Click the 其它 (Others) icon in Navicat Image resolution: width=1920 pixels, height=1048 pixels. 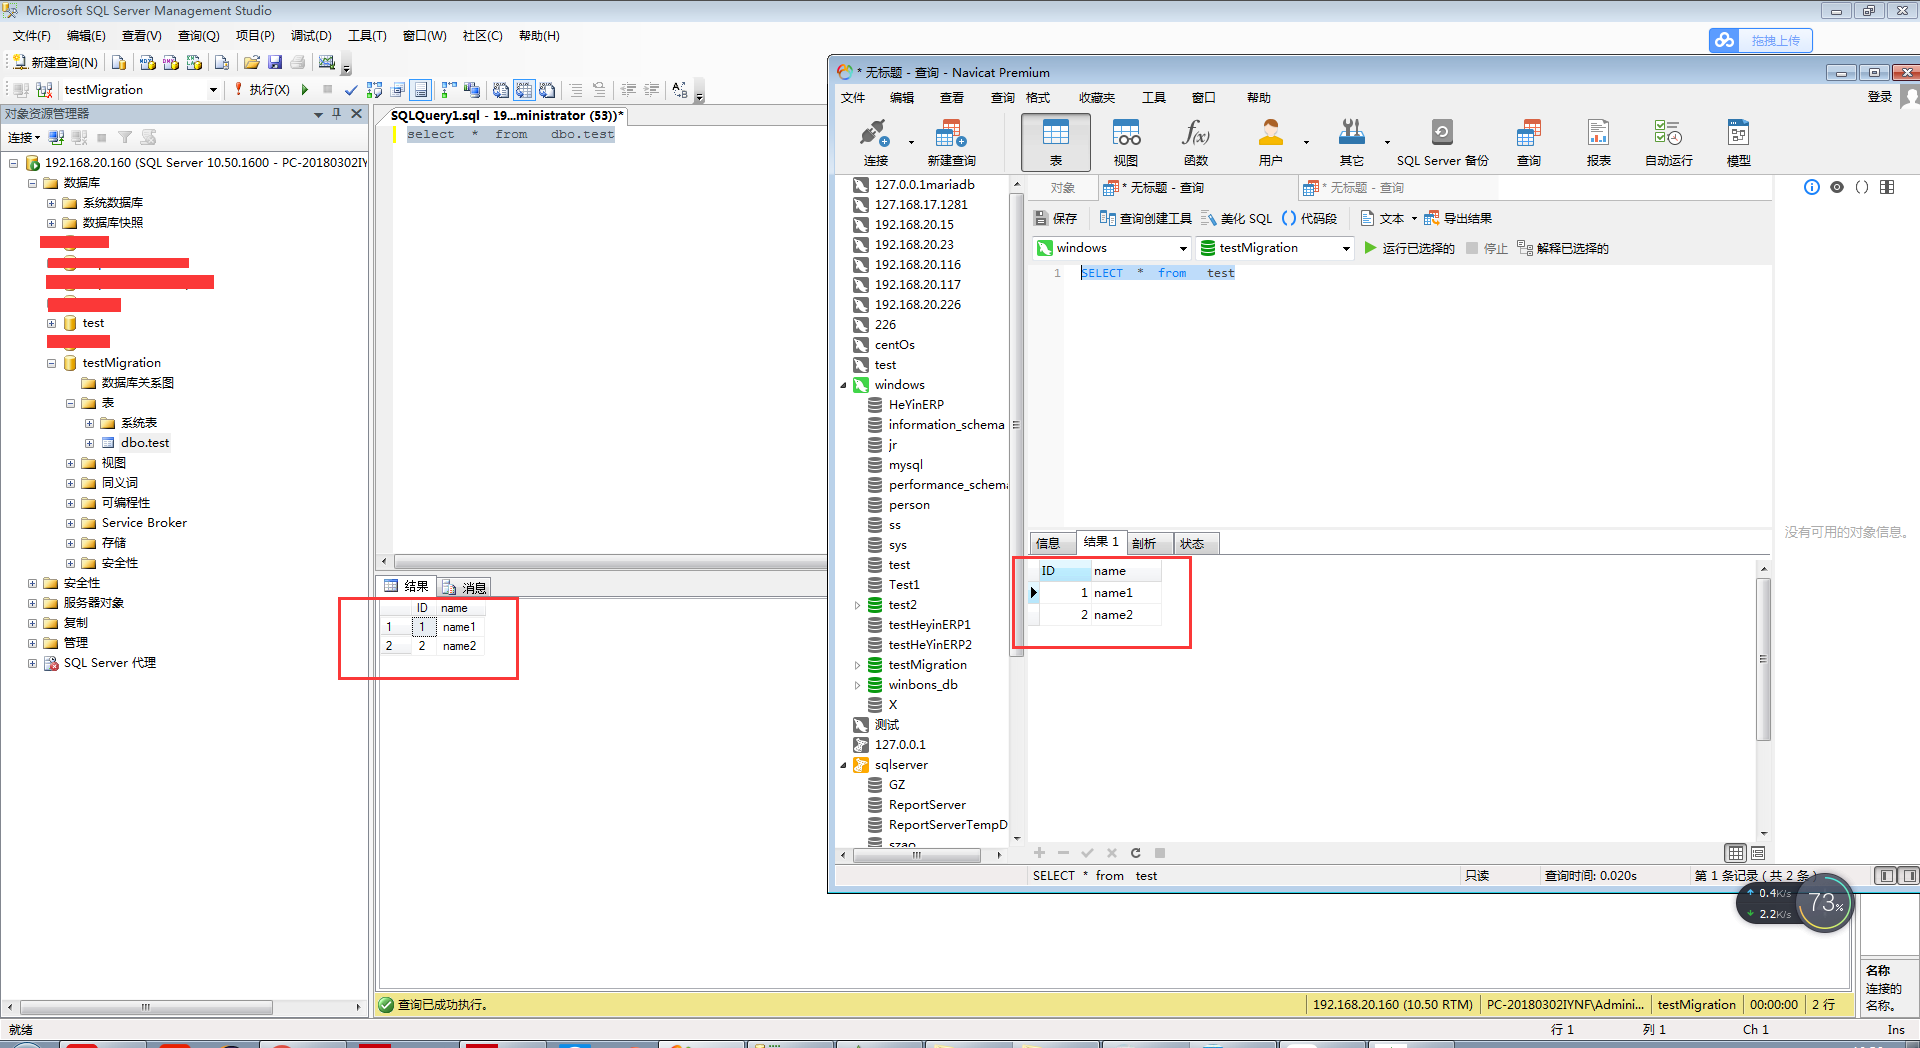point(1352,142)
